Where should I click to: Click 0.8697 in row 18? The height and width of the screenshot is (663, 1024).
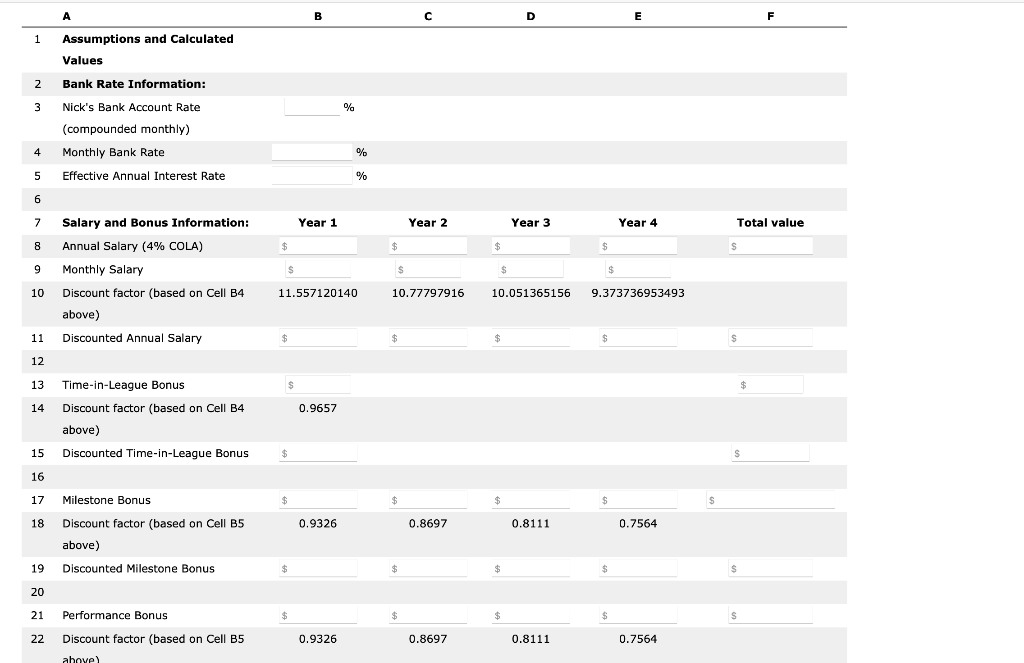pyautogui.click(x=428, y=523)
